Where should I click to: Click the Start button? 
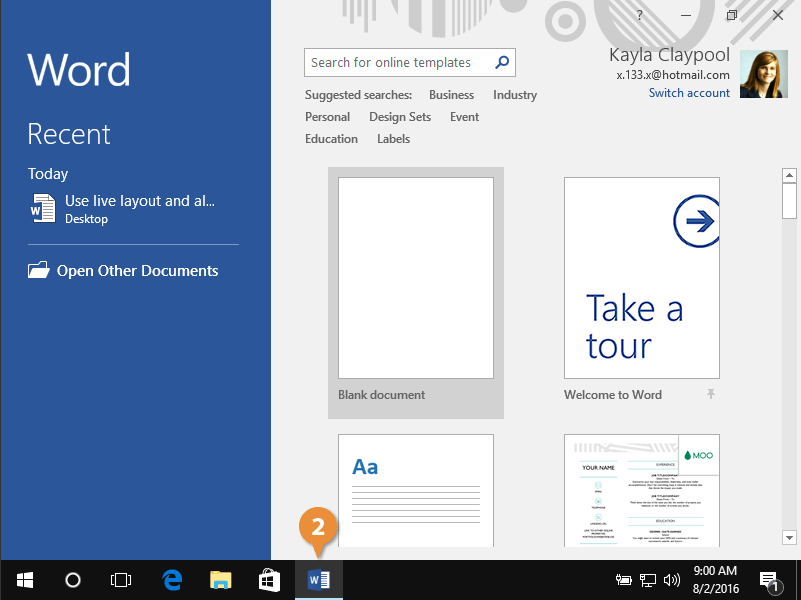coord(24,579)
